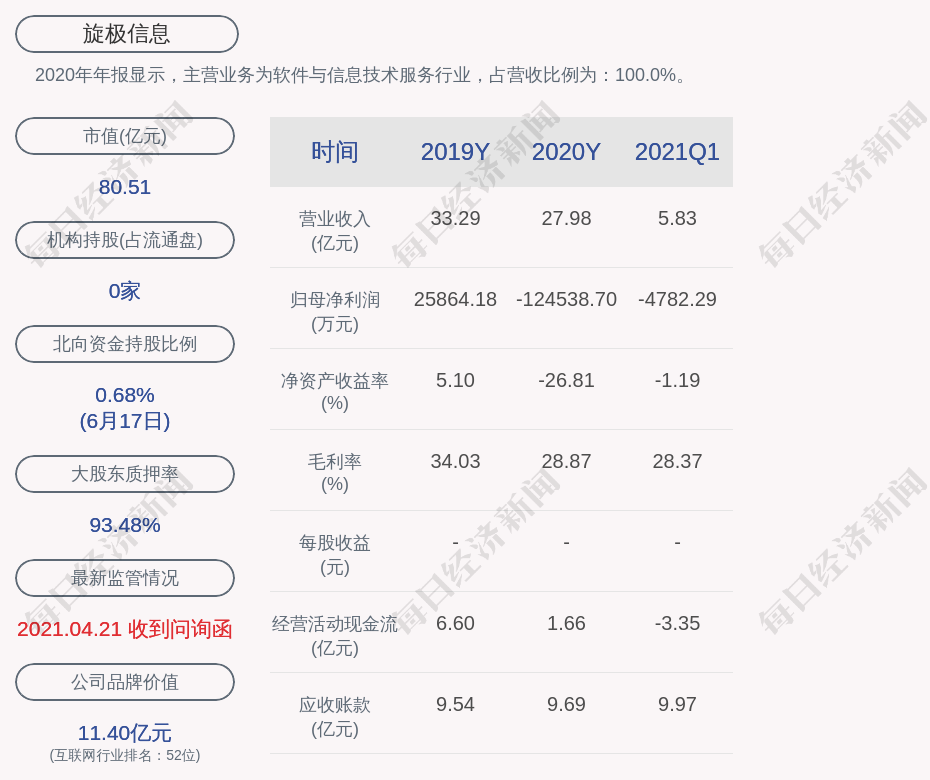Click the 大股东质押率 label pill

pyautogui.click(x=125, y=474)
